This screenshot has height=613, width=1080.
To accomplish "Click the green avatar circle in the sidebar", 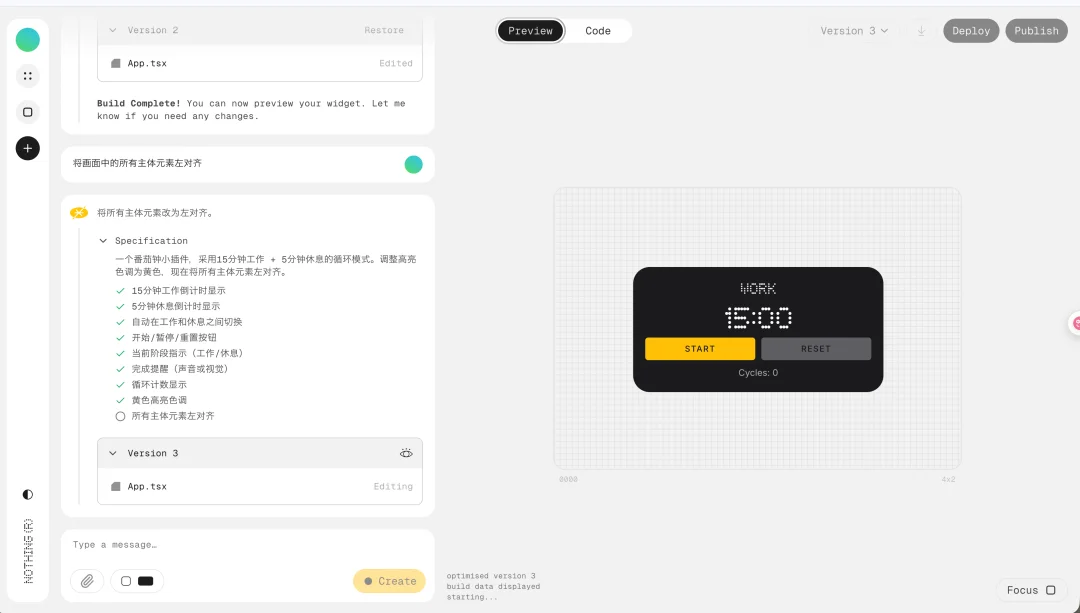I will pos(27,39).
